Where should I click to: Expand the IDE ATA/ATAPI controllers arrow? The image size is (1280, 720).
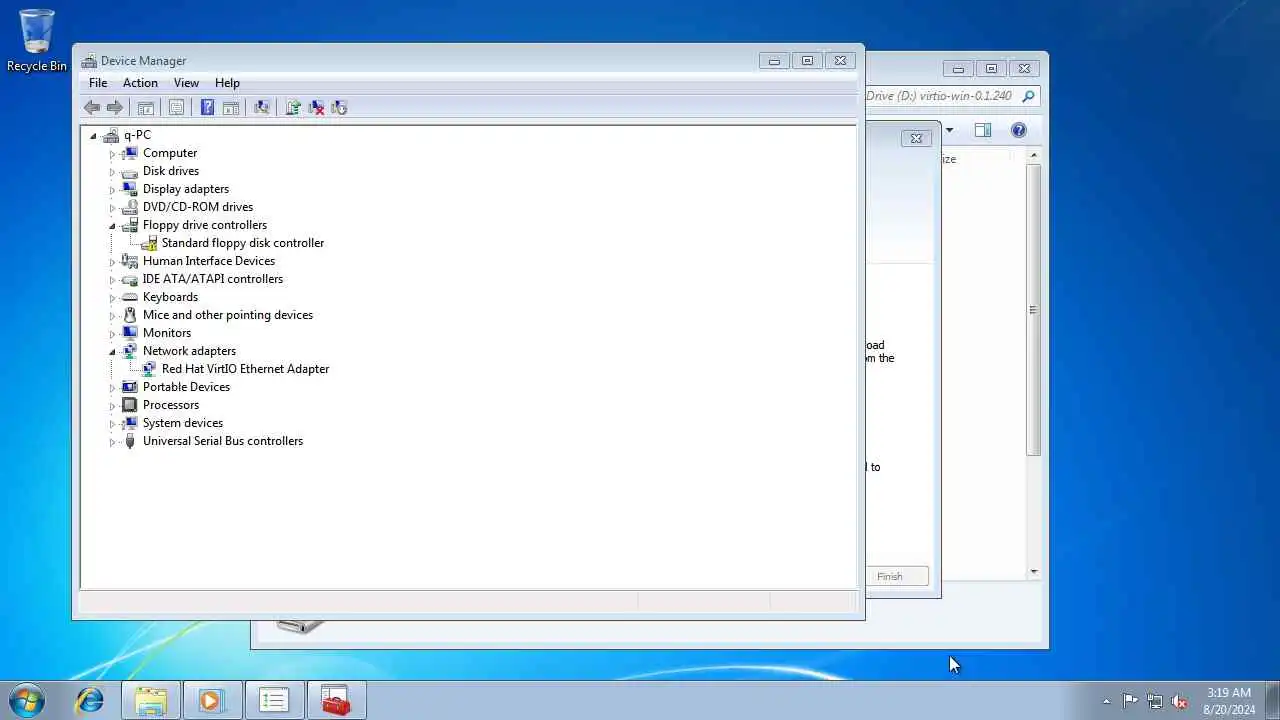click(x=112, y=280)
